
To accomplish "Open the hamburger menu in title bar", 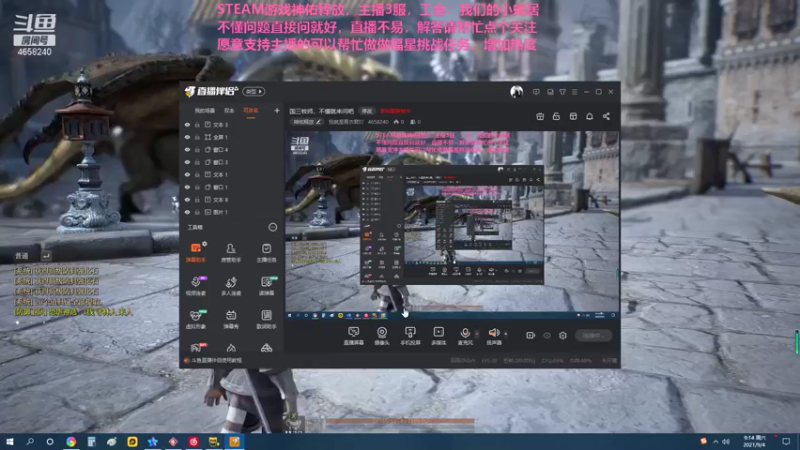I will [x=574, y=92].
